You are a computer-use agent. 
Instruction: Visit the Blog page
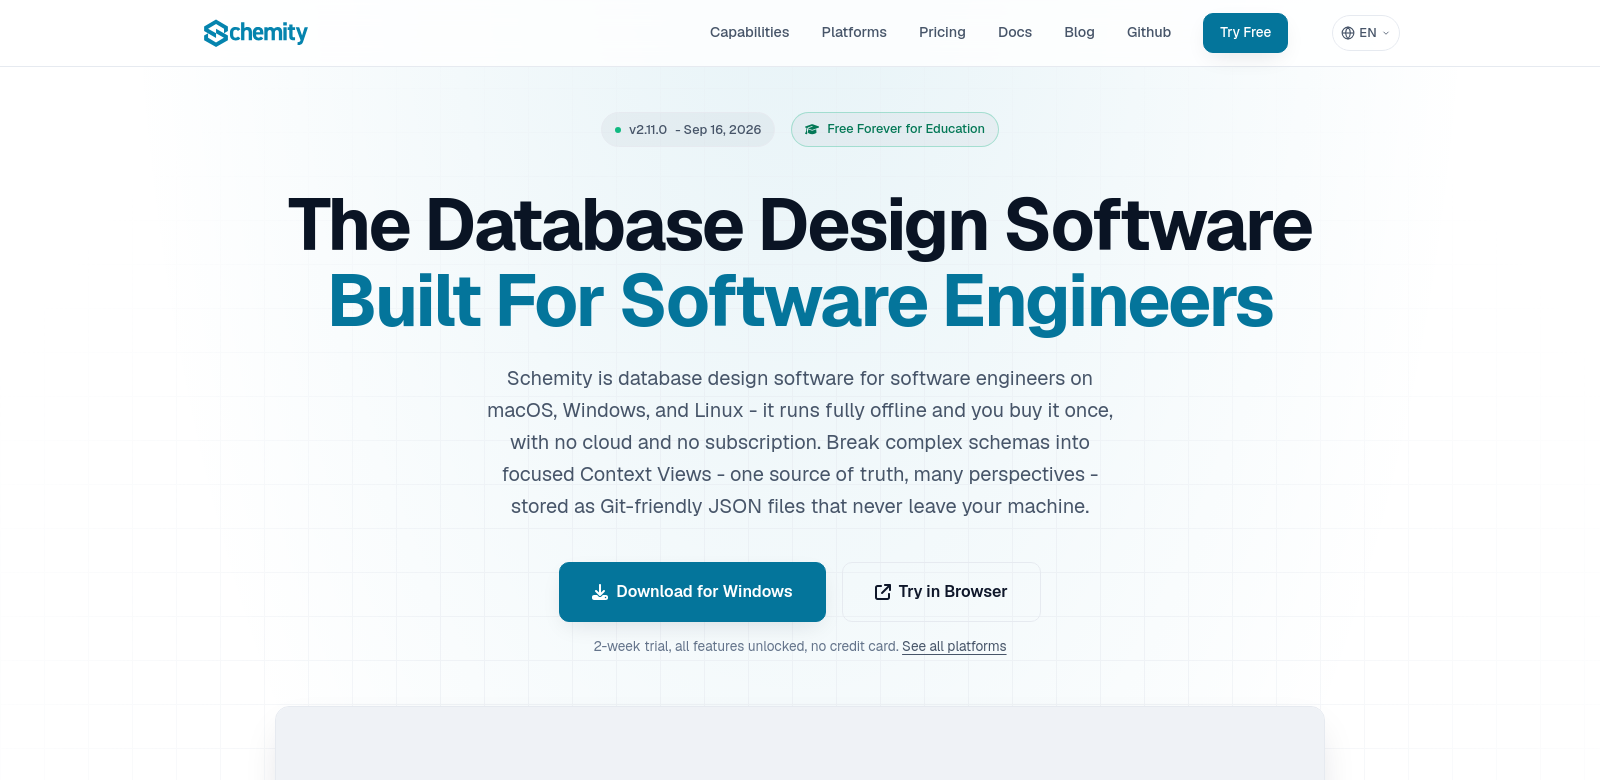1079,32
